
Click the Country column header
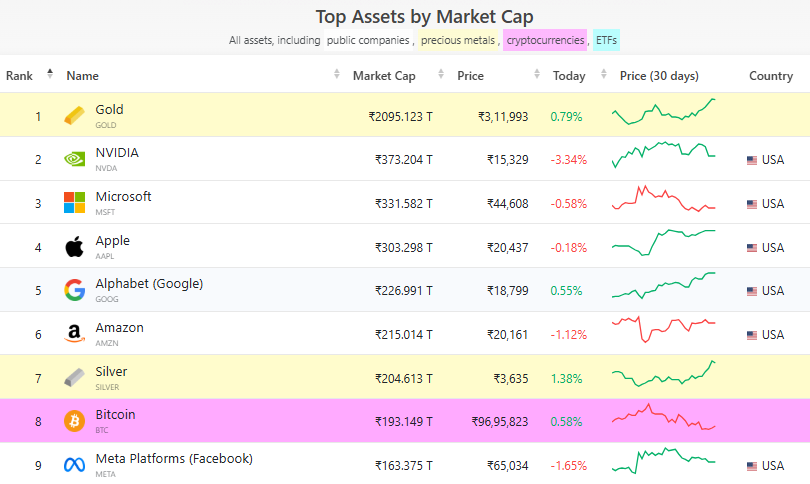pos(771,76)
